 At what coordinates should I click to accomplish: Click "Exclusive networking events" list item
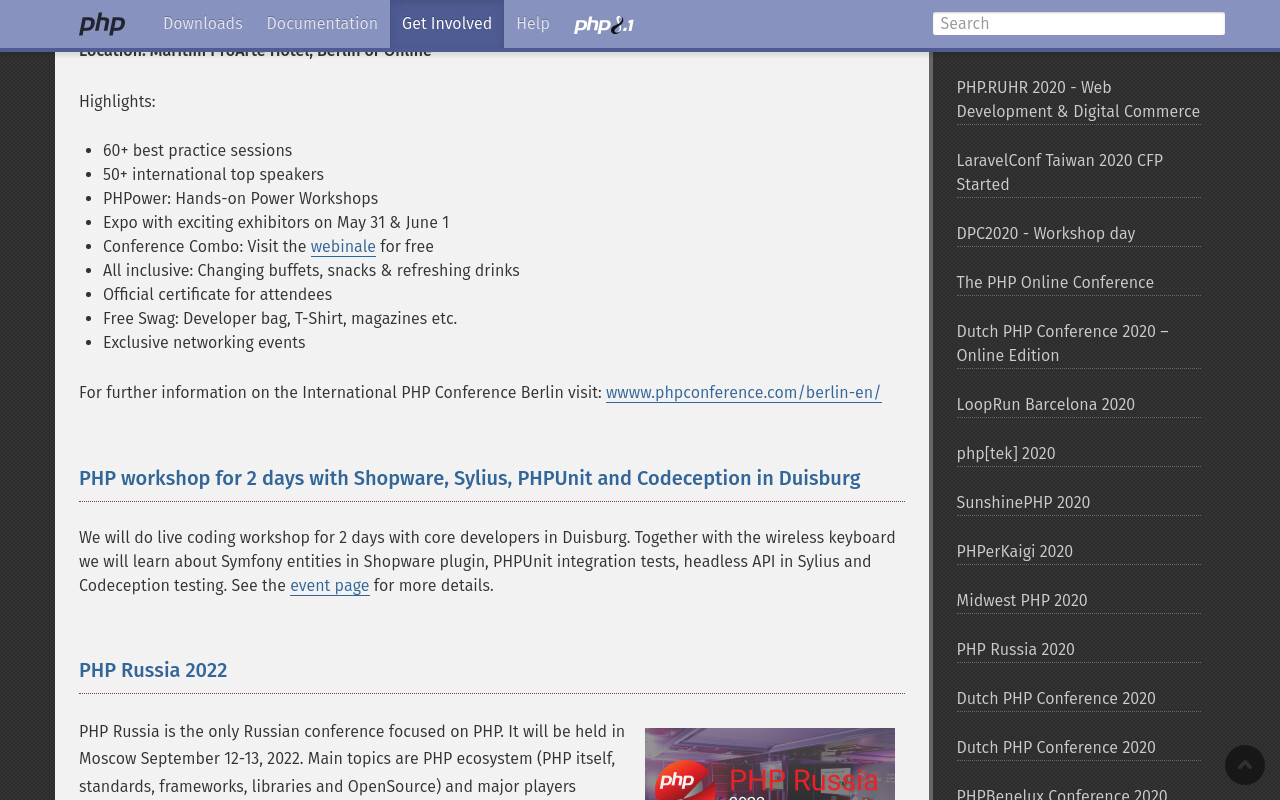[x=204, y=343]
